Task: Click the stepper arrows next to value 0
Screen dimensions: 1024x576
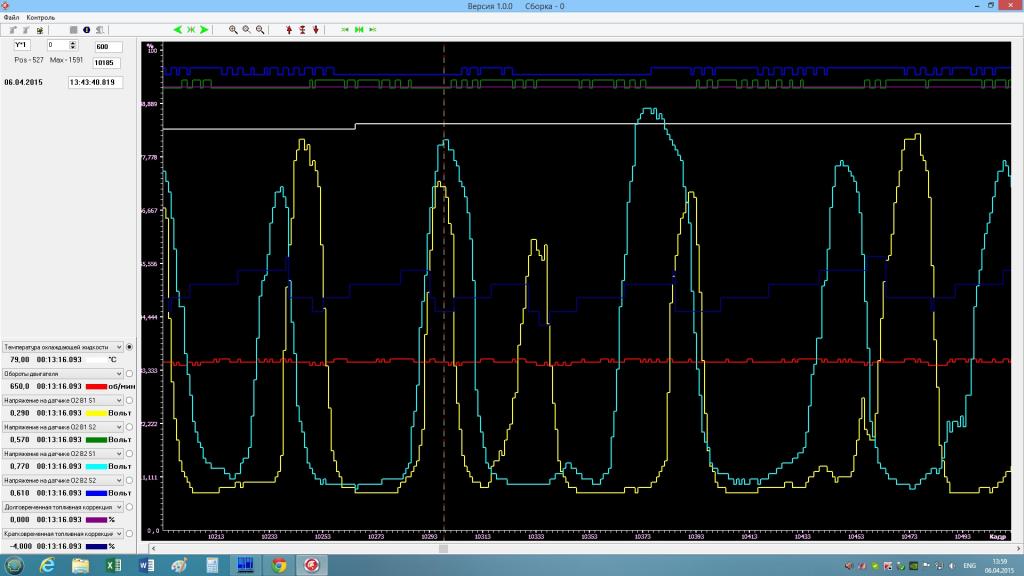Action: 73,45
